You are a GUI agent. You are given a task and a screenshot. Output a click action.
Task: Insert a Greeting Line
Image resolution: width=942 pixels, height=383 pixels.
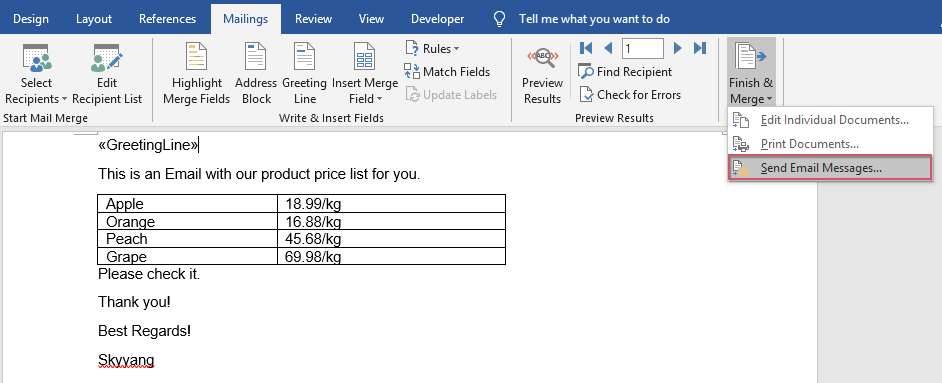[304, 74]
